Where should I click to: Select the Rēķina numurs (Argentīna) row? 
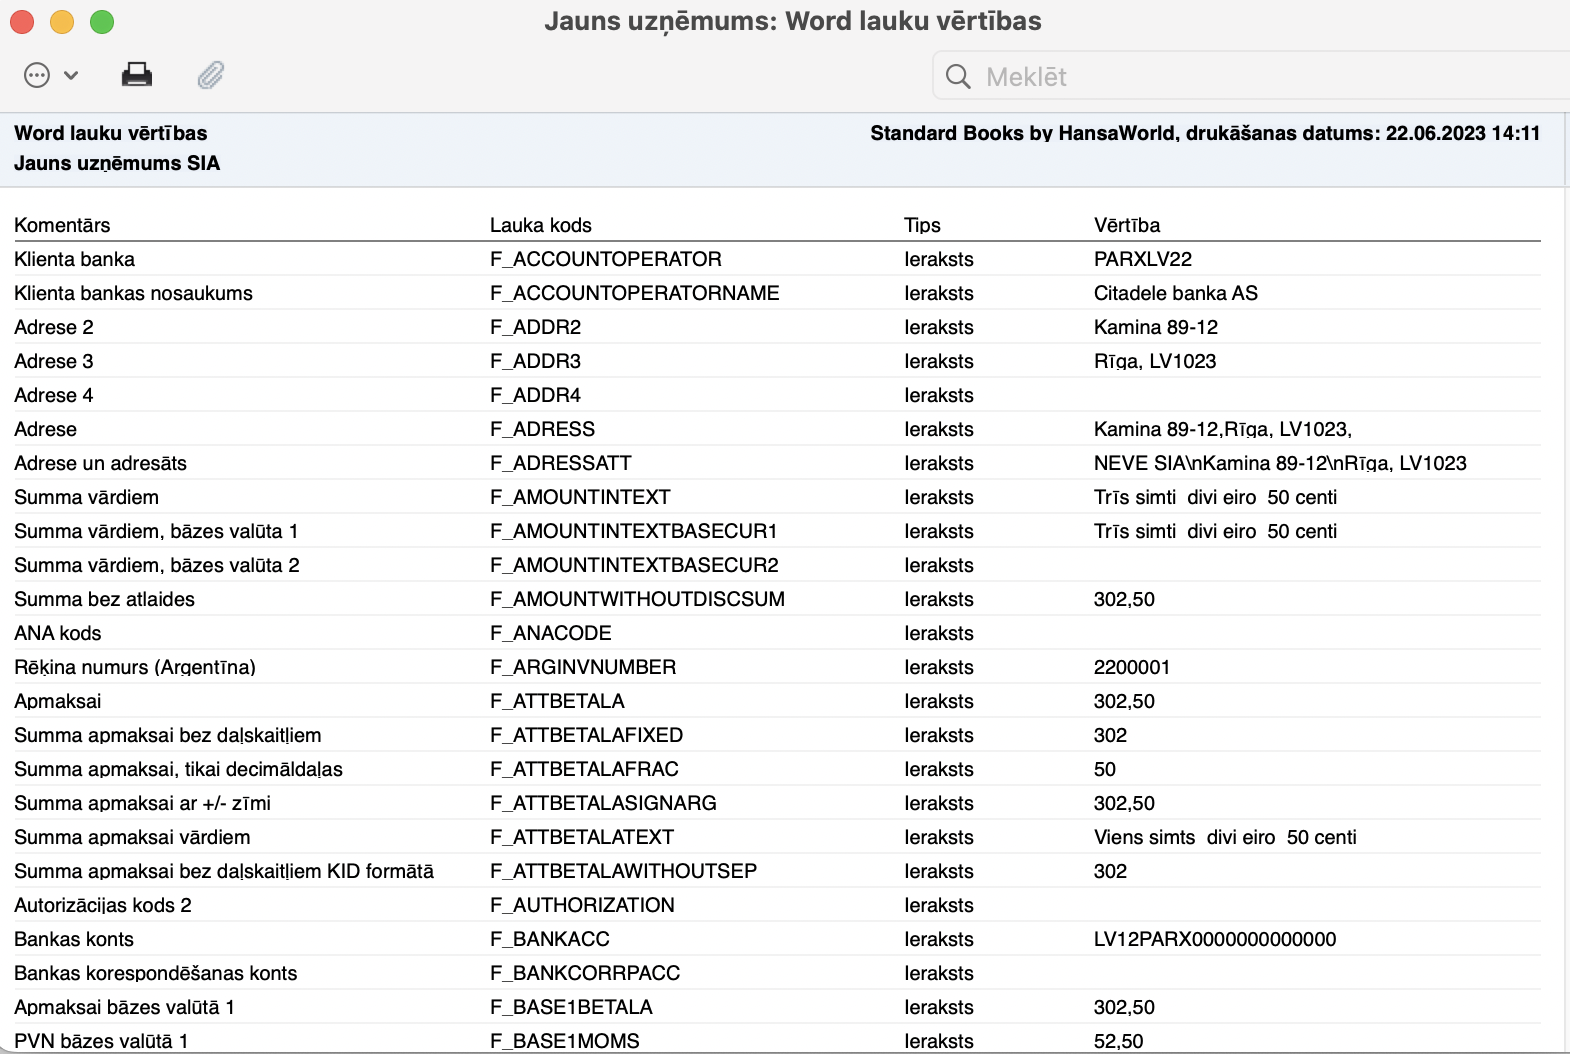click(x=777, y=667)
